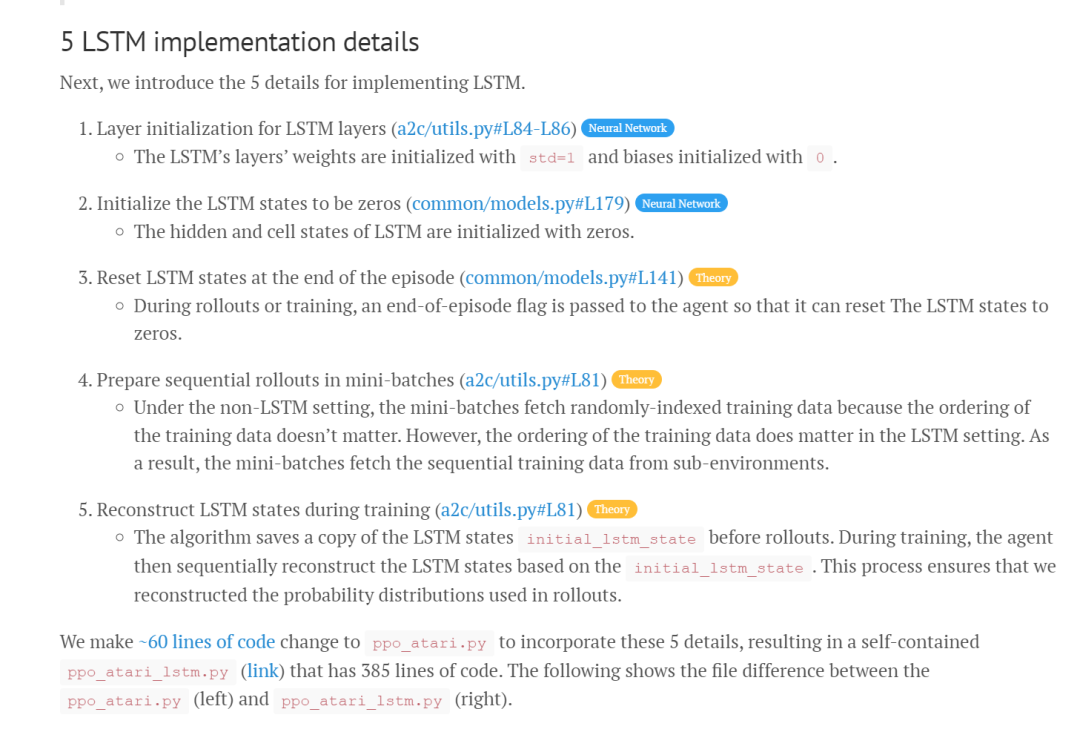The width and height of the screenshot is (1080, 732).
Task: Click Theory badge next to sequential rollouts item
Action: point(636,380)
